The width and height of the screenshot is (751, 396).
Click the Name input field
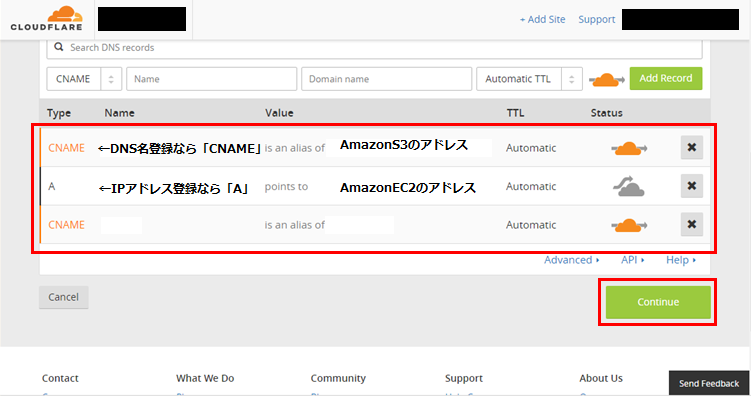click(211, 79)
